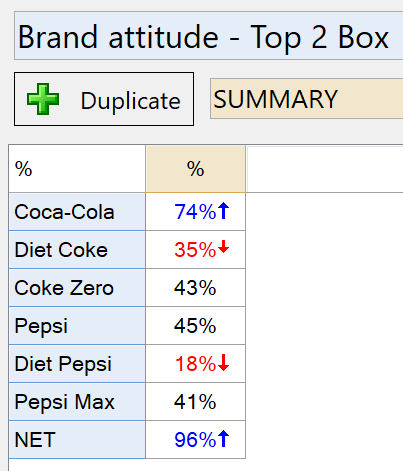Screen dimensions: 403x471
Task: Click the blue up arrow beside 96%
Action: click(224, 438)
